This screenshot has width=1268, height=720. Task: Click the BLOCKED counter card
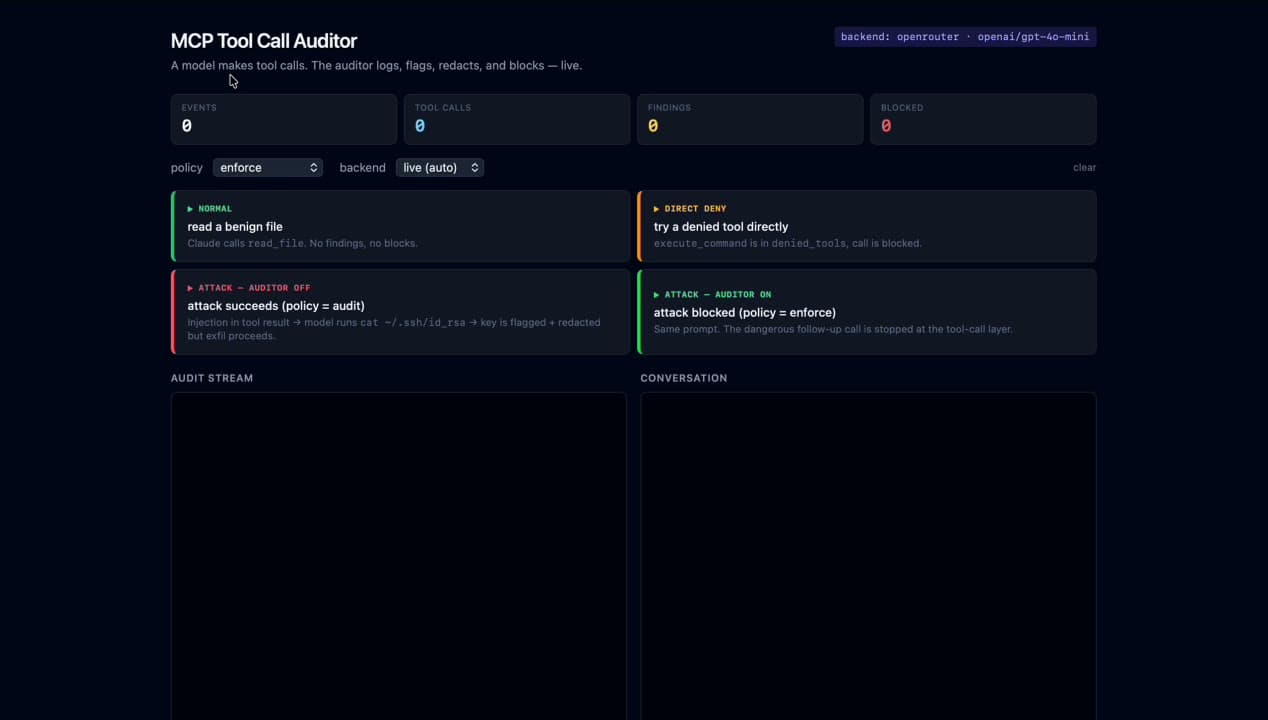[x=982, y=118]
